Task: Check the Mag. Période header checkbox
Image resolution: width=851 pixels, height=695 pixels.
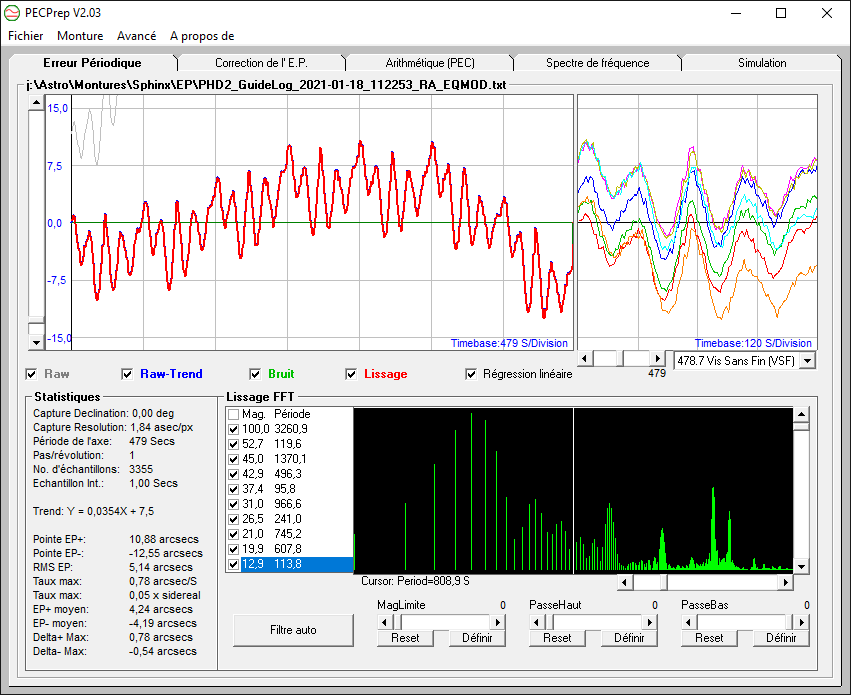Action: tap(233, 415)
